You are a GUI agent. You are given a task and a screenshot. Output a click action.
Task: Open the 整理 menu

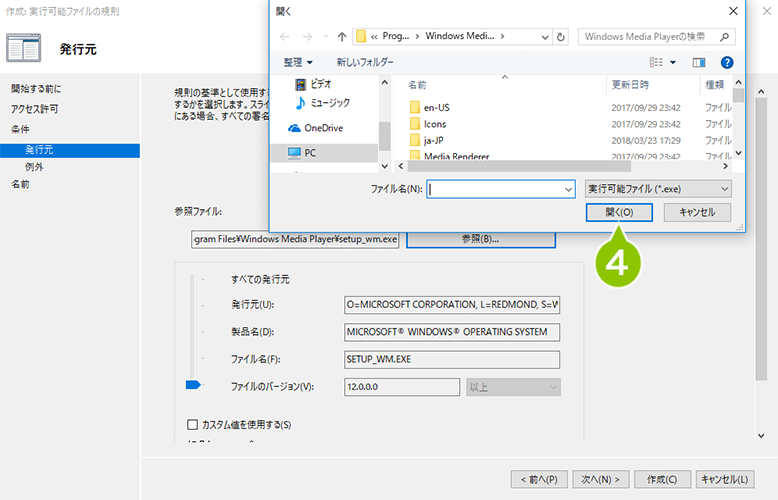[x=298, y=62]
